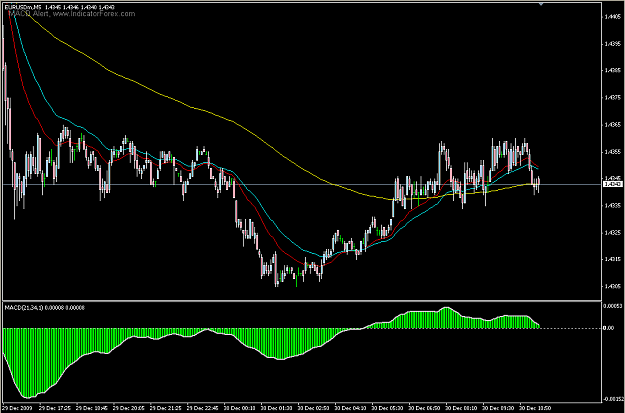Click the 1.4405 price axis label
625x413 pixels.
[x=614, y=16]
